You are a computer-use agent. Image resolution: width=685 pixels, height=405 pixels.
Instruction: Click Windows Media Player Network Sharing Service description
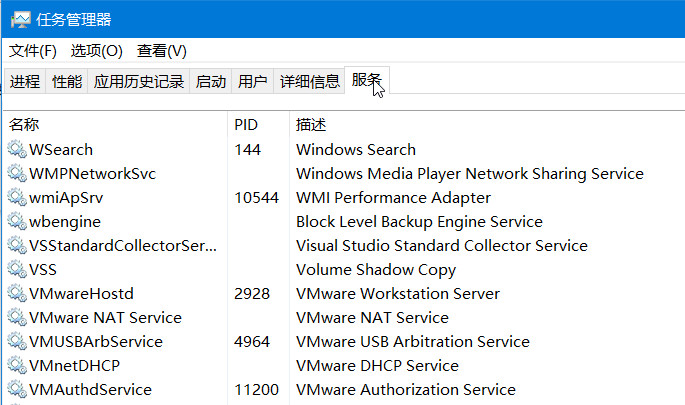click(x=470, y=174)
